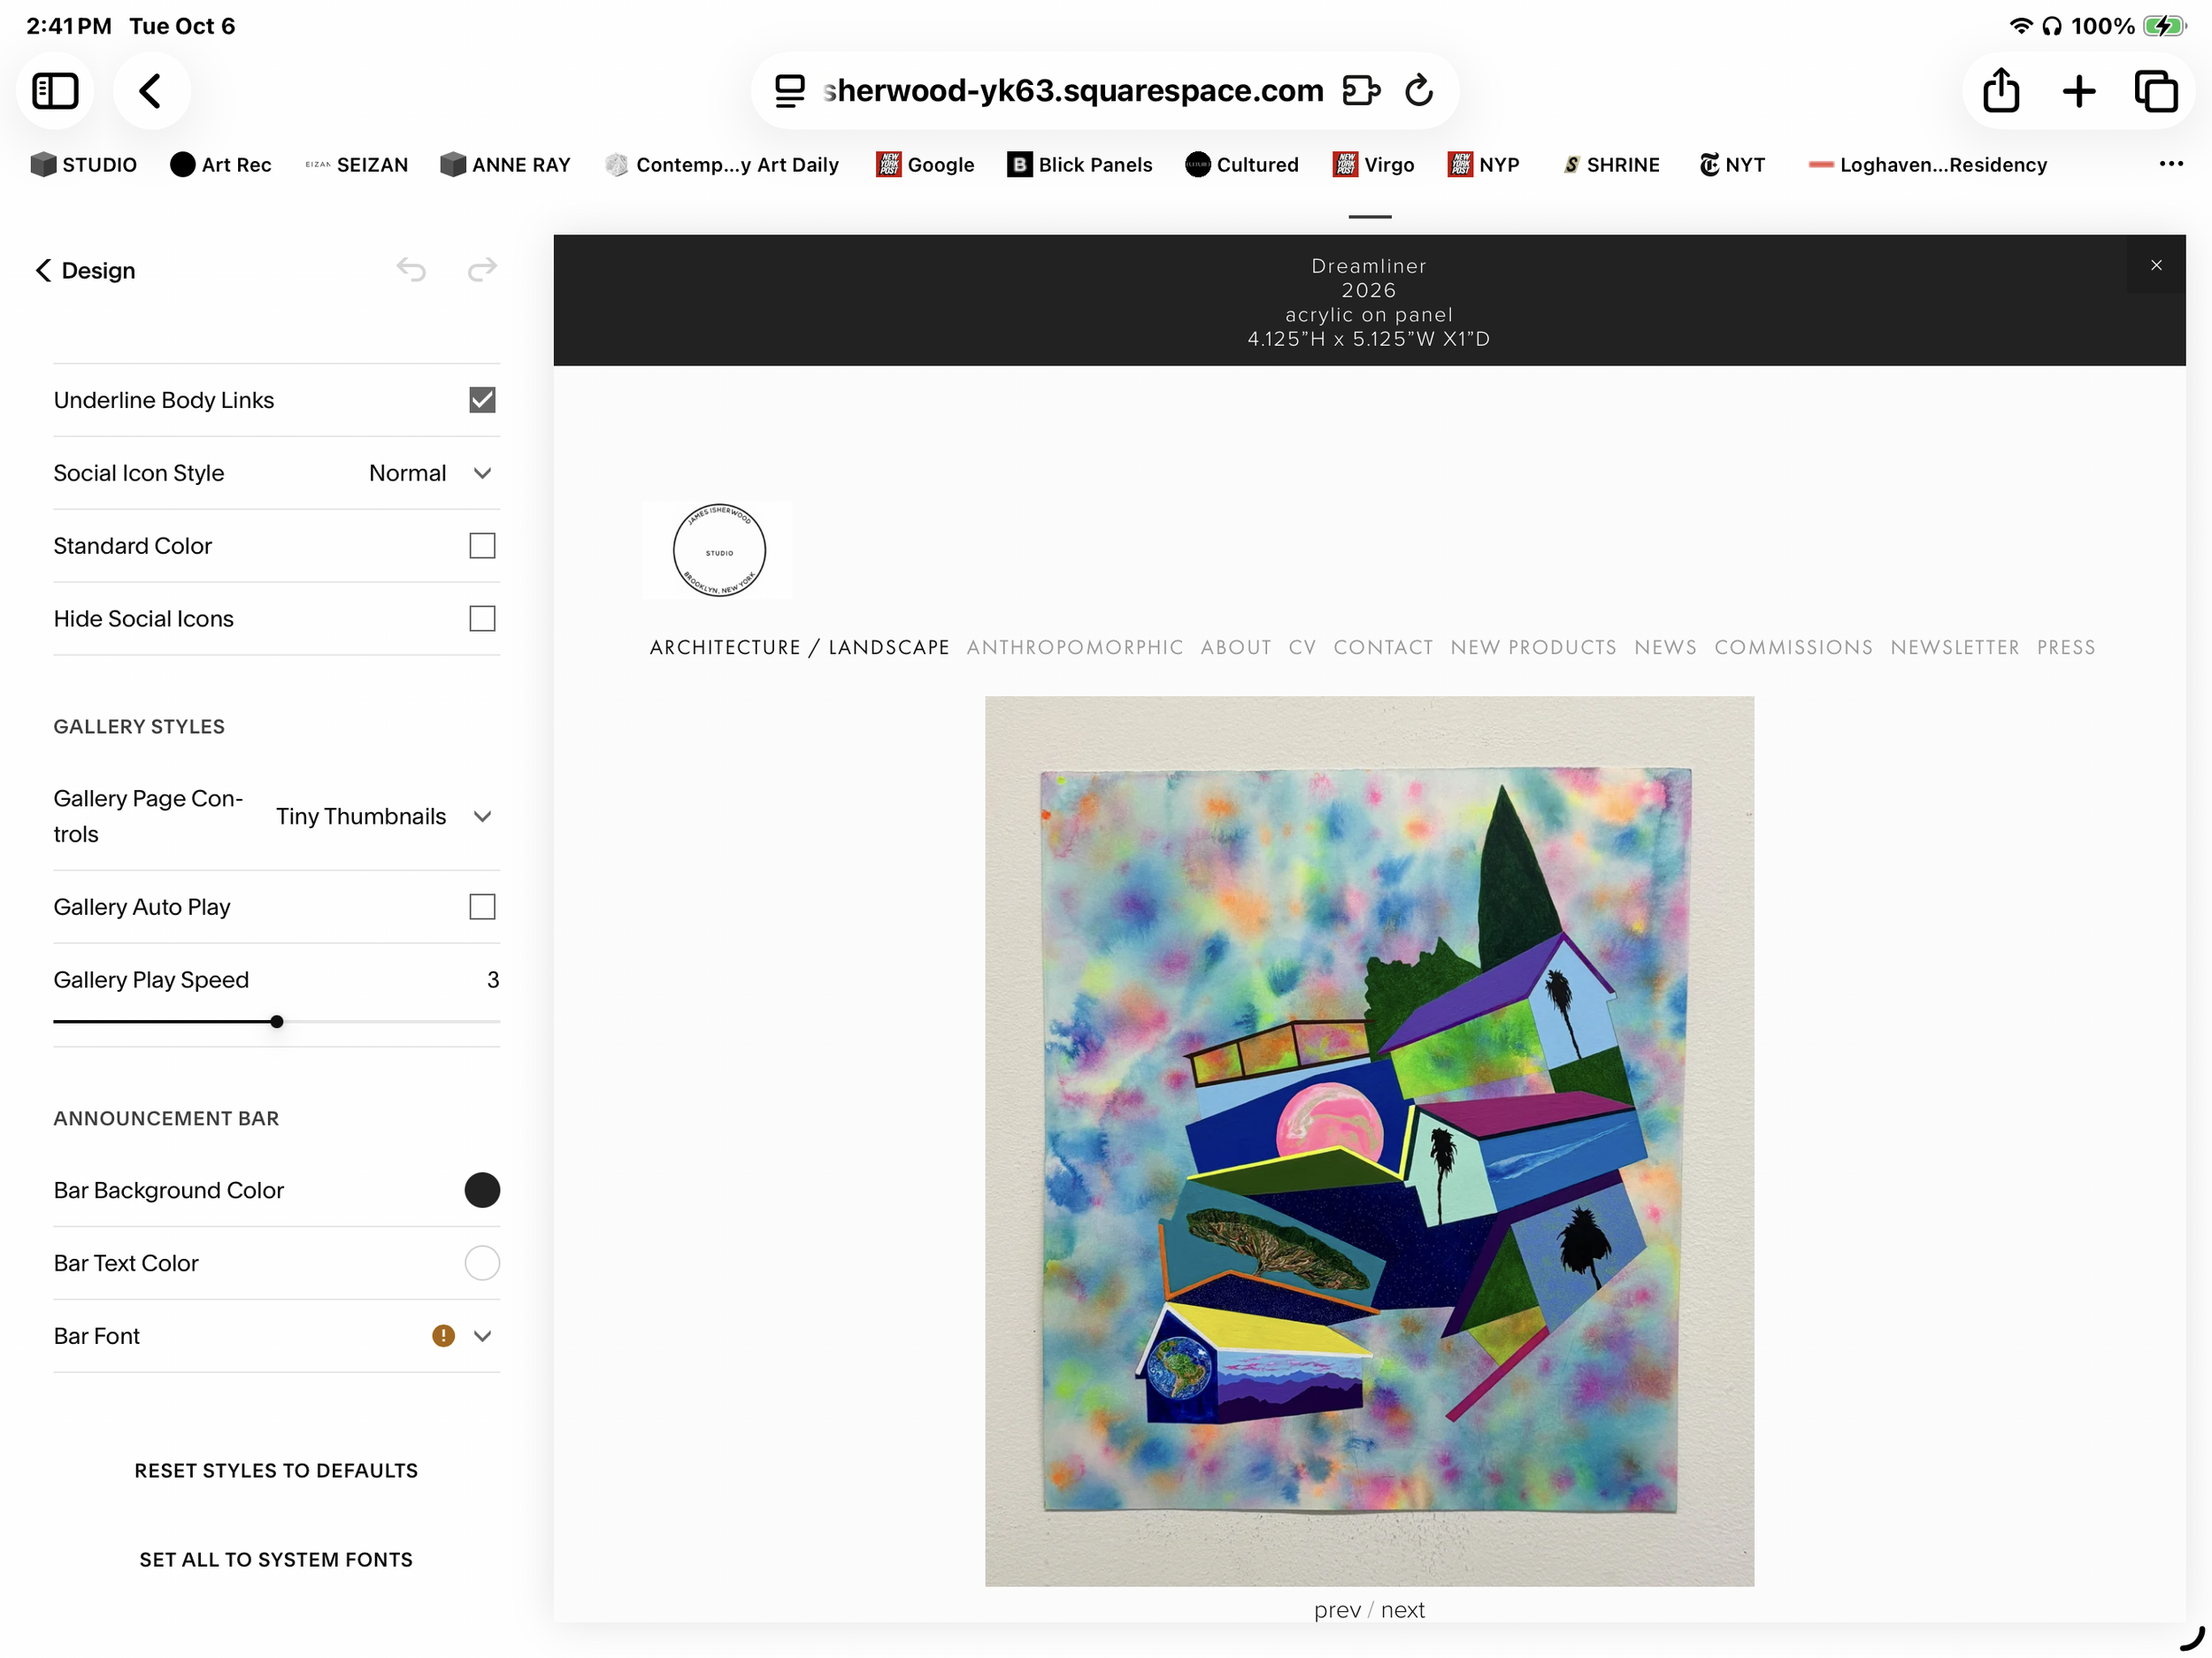Undo the last design change

411,269
